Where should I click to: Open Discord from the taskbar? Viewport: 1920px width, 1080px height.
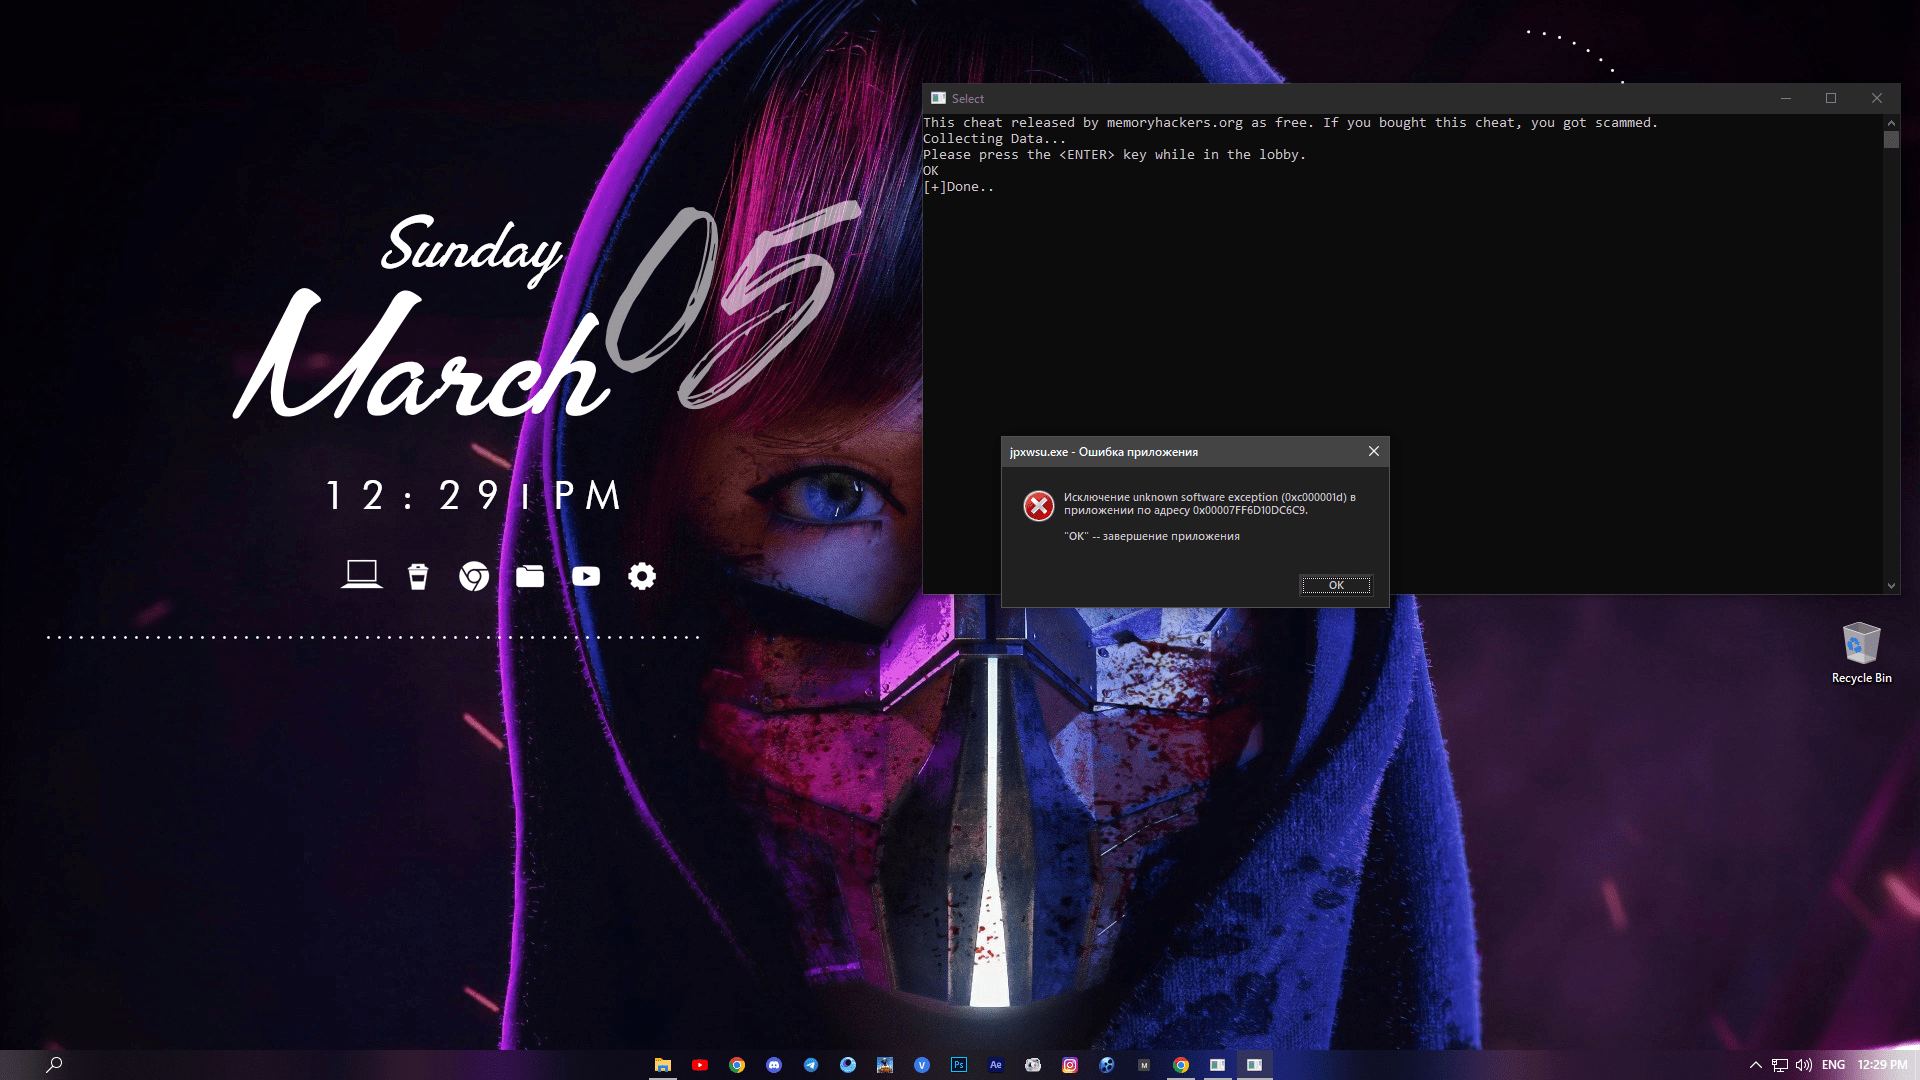click(774, 1065)
